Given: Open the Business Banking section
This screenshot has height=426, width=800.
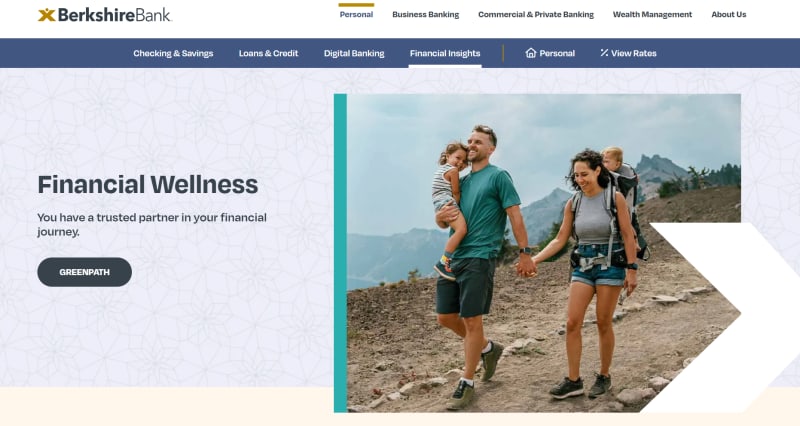Looking at the screenshot, I should 426,14.
